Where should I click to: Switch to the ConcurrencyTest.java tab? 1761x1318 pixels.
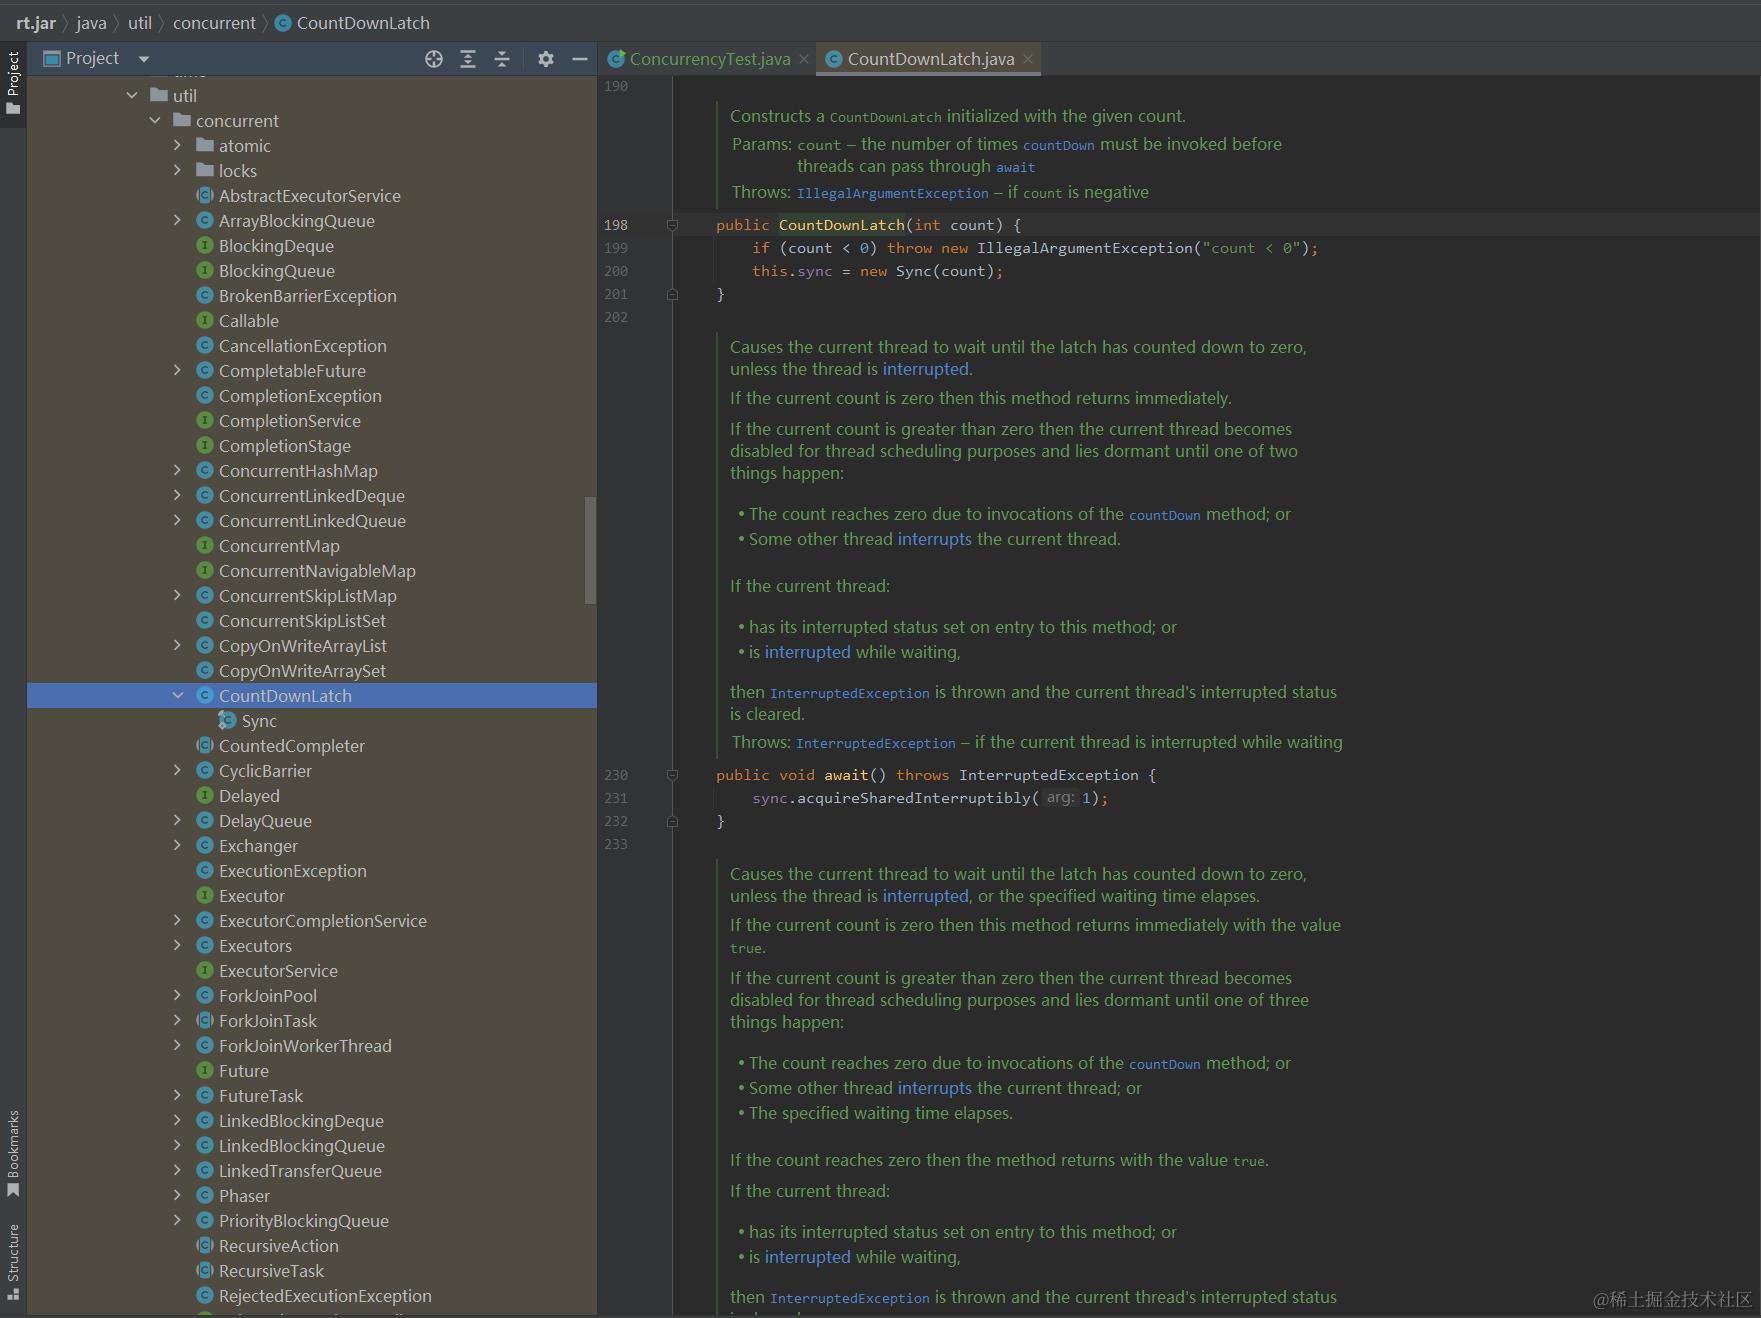pyautogui.click(x=709, y=59)
